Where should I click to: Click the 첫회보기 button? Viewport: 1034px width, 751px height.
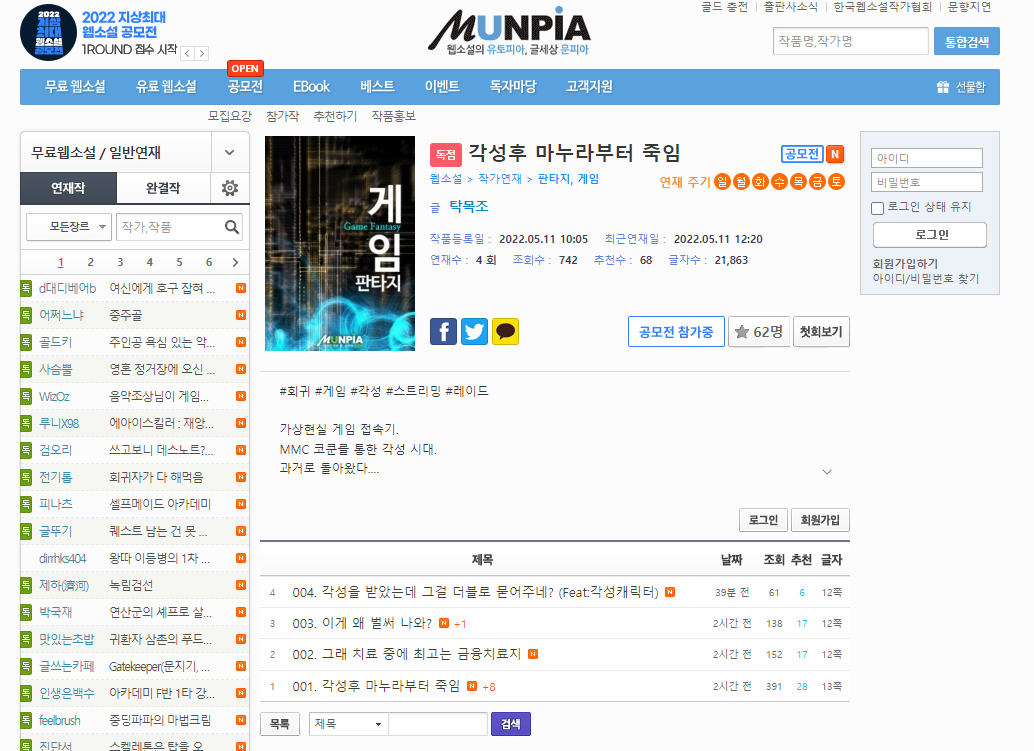point(821,332)
